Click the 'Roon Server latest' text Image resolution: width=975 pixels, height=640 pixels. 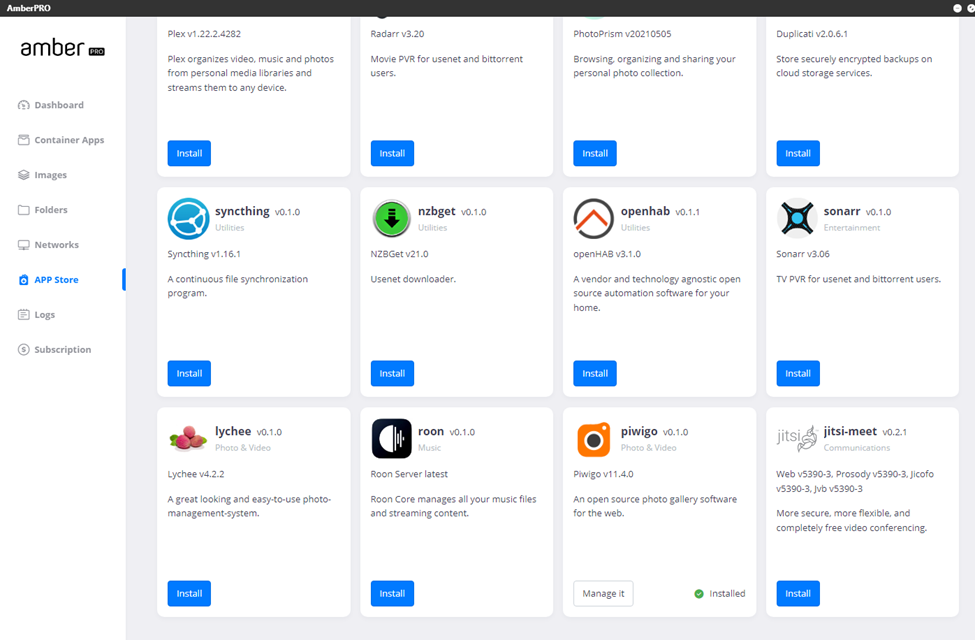[x=409, y=475]
